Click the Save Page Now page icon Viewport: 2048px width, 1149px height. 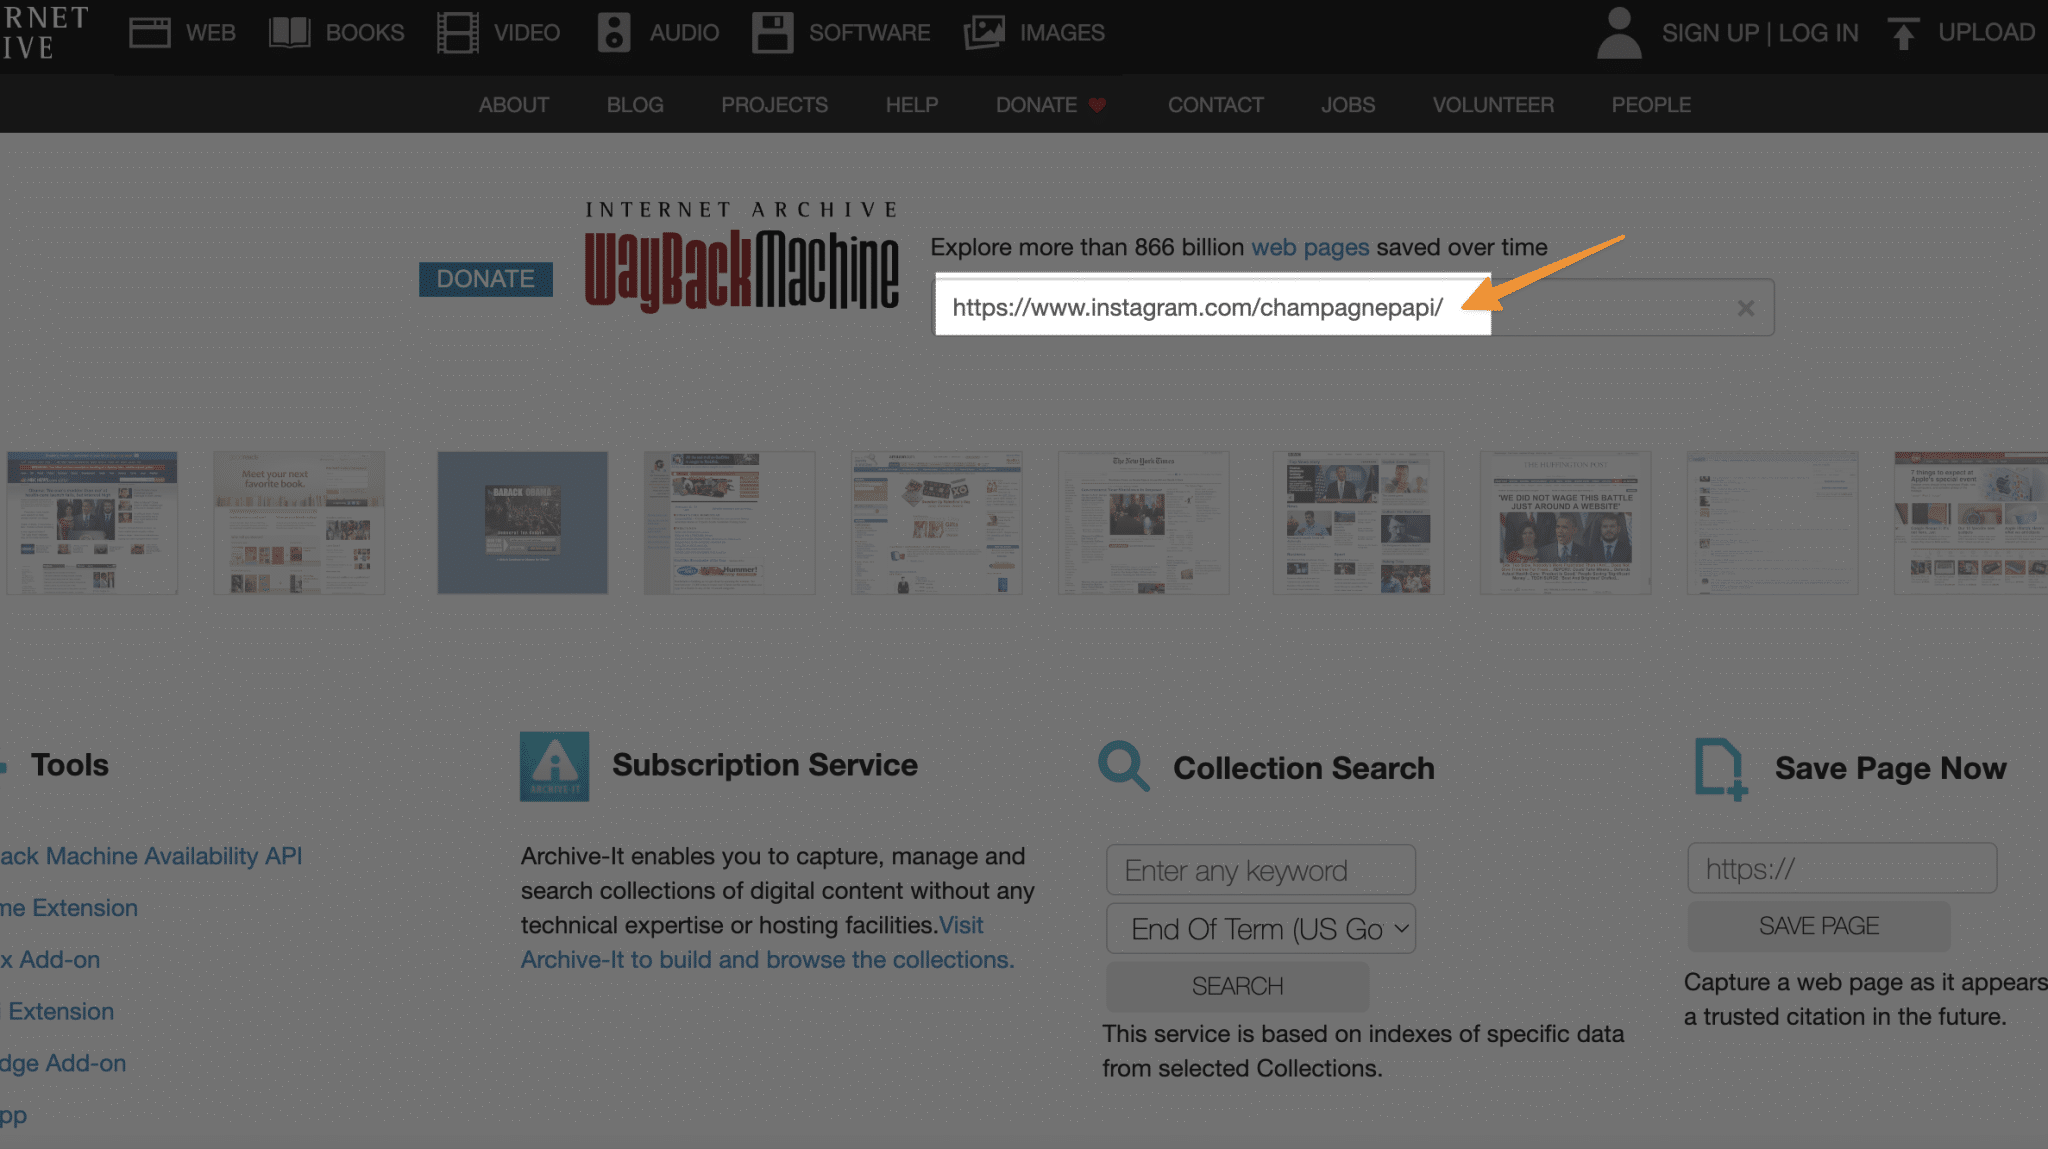pyautogui.click(x=1718, y=766)
